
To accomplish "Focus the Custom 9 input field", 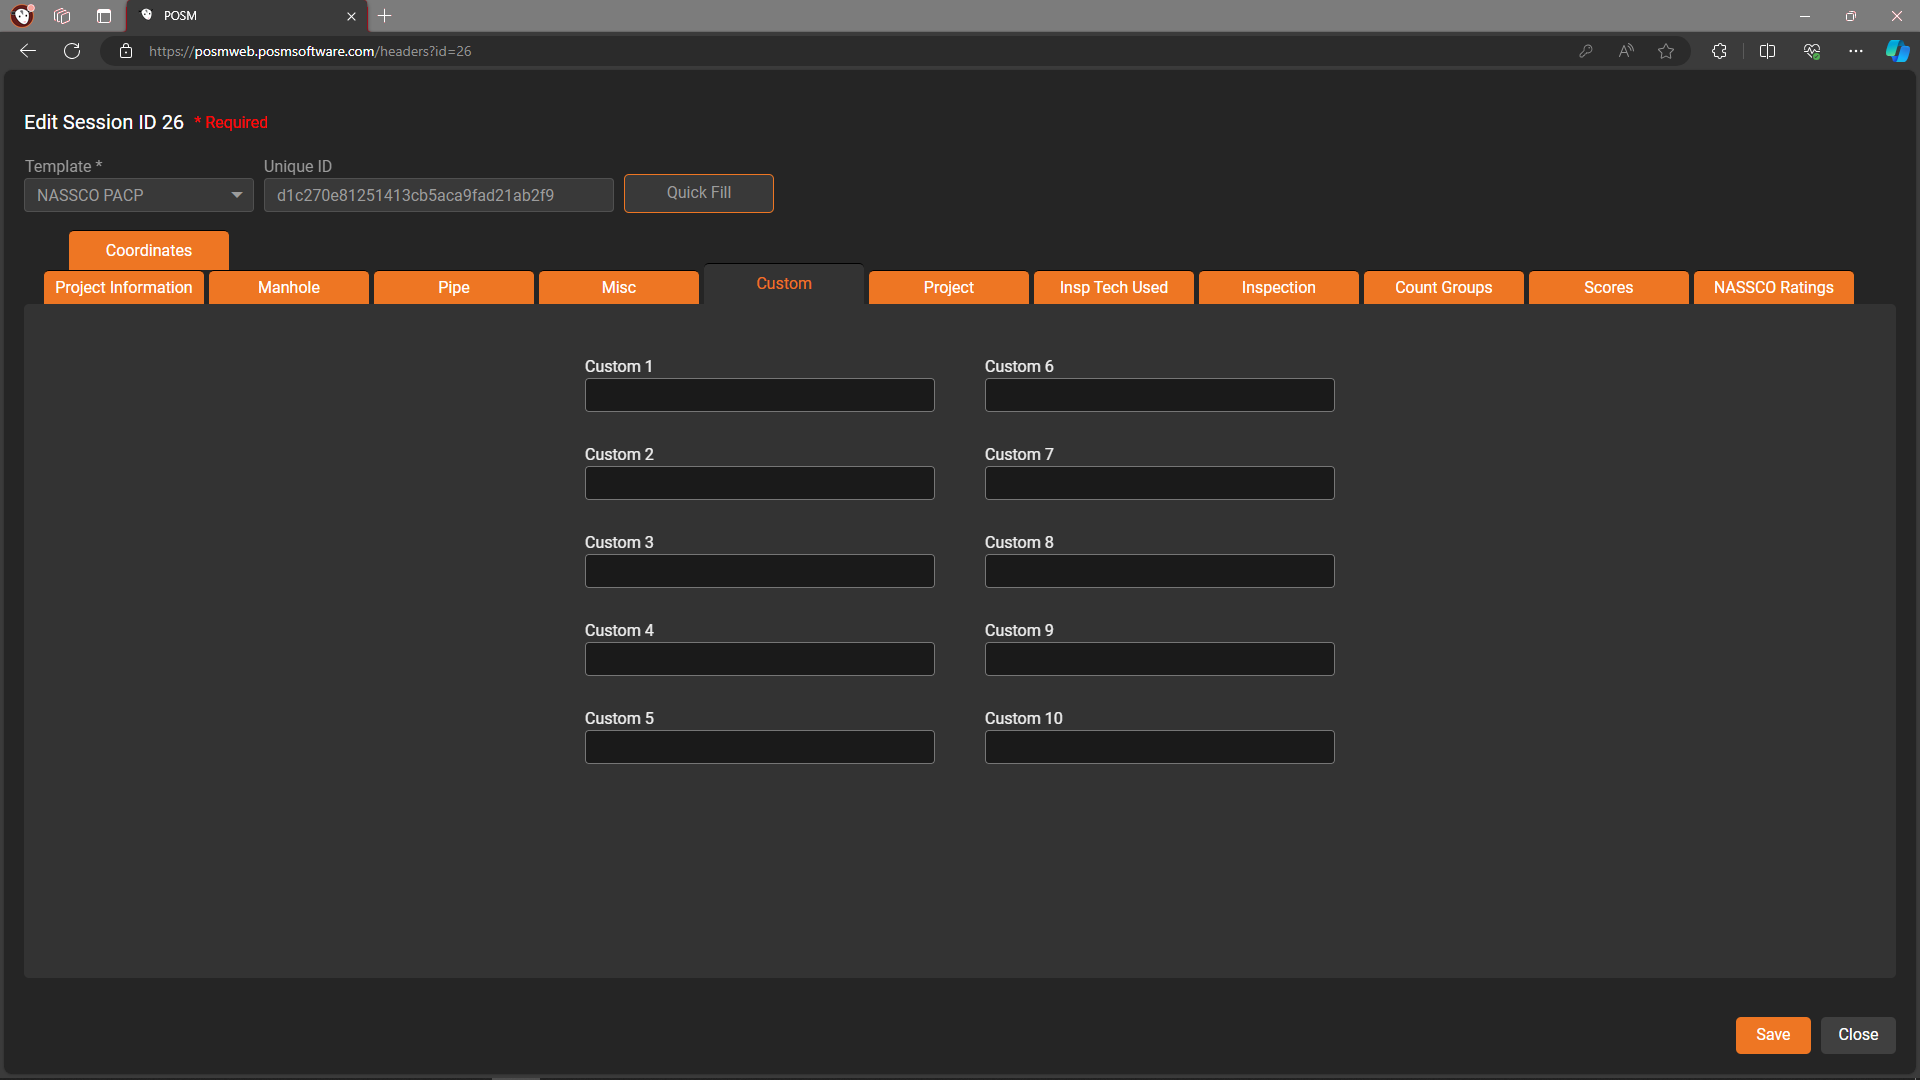I will coord(1160,659).
